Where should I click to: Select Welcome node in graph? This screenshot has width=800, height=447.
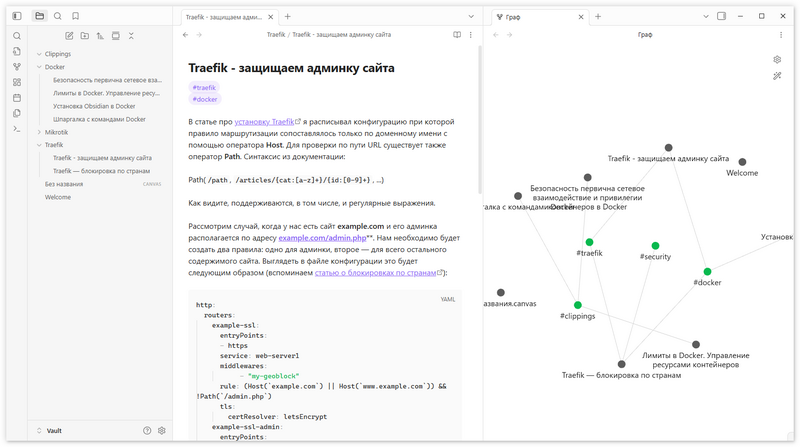click(x=742, y=162)
